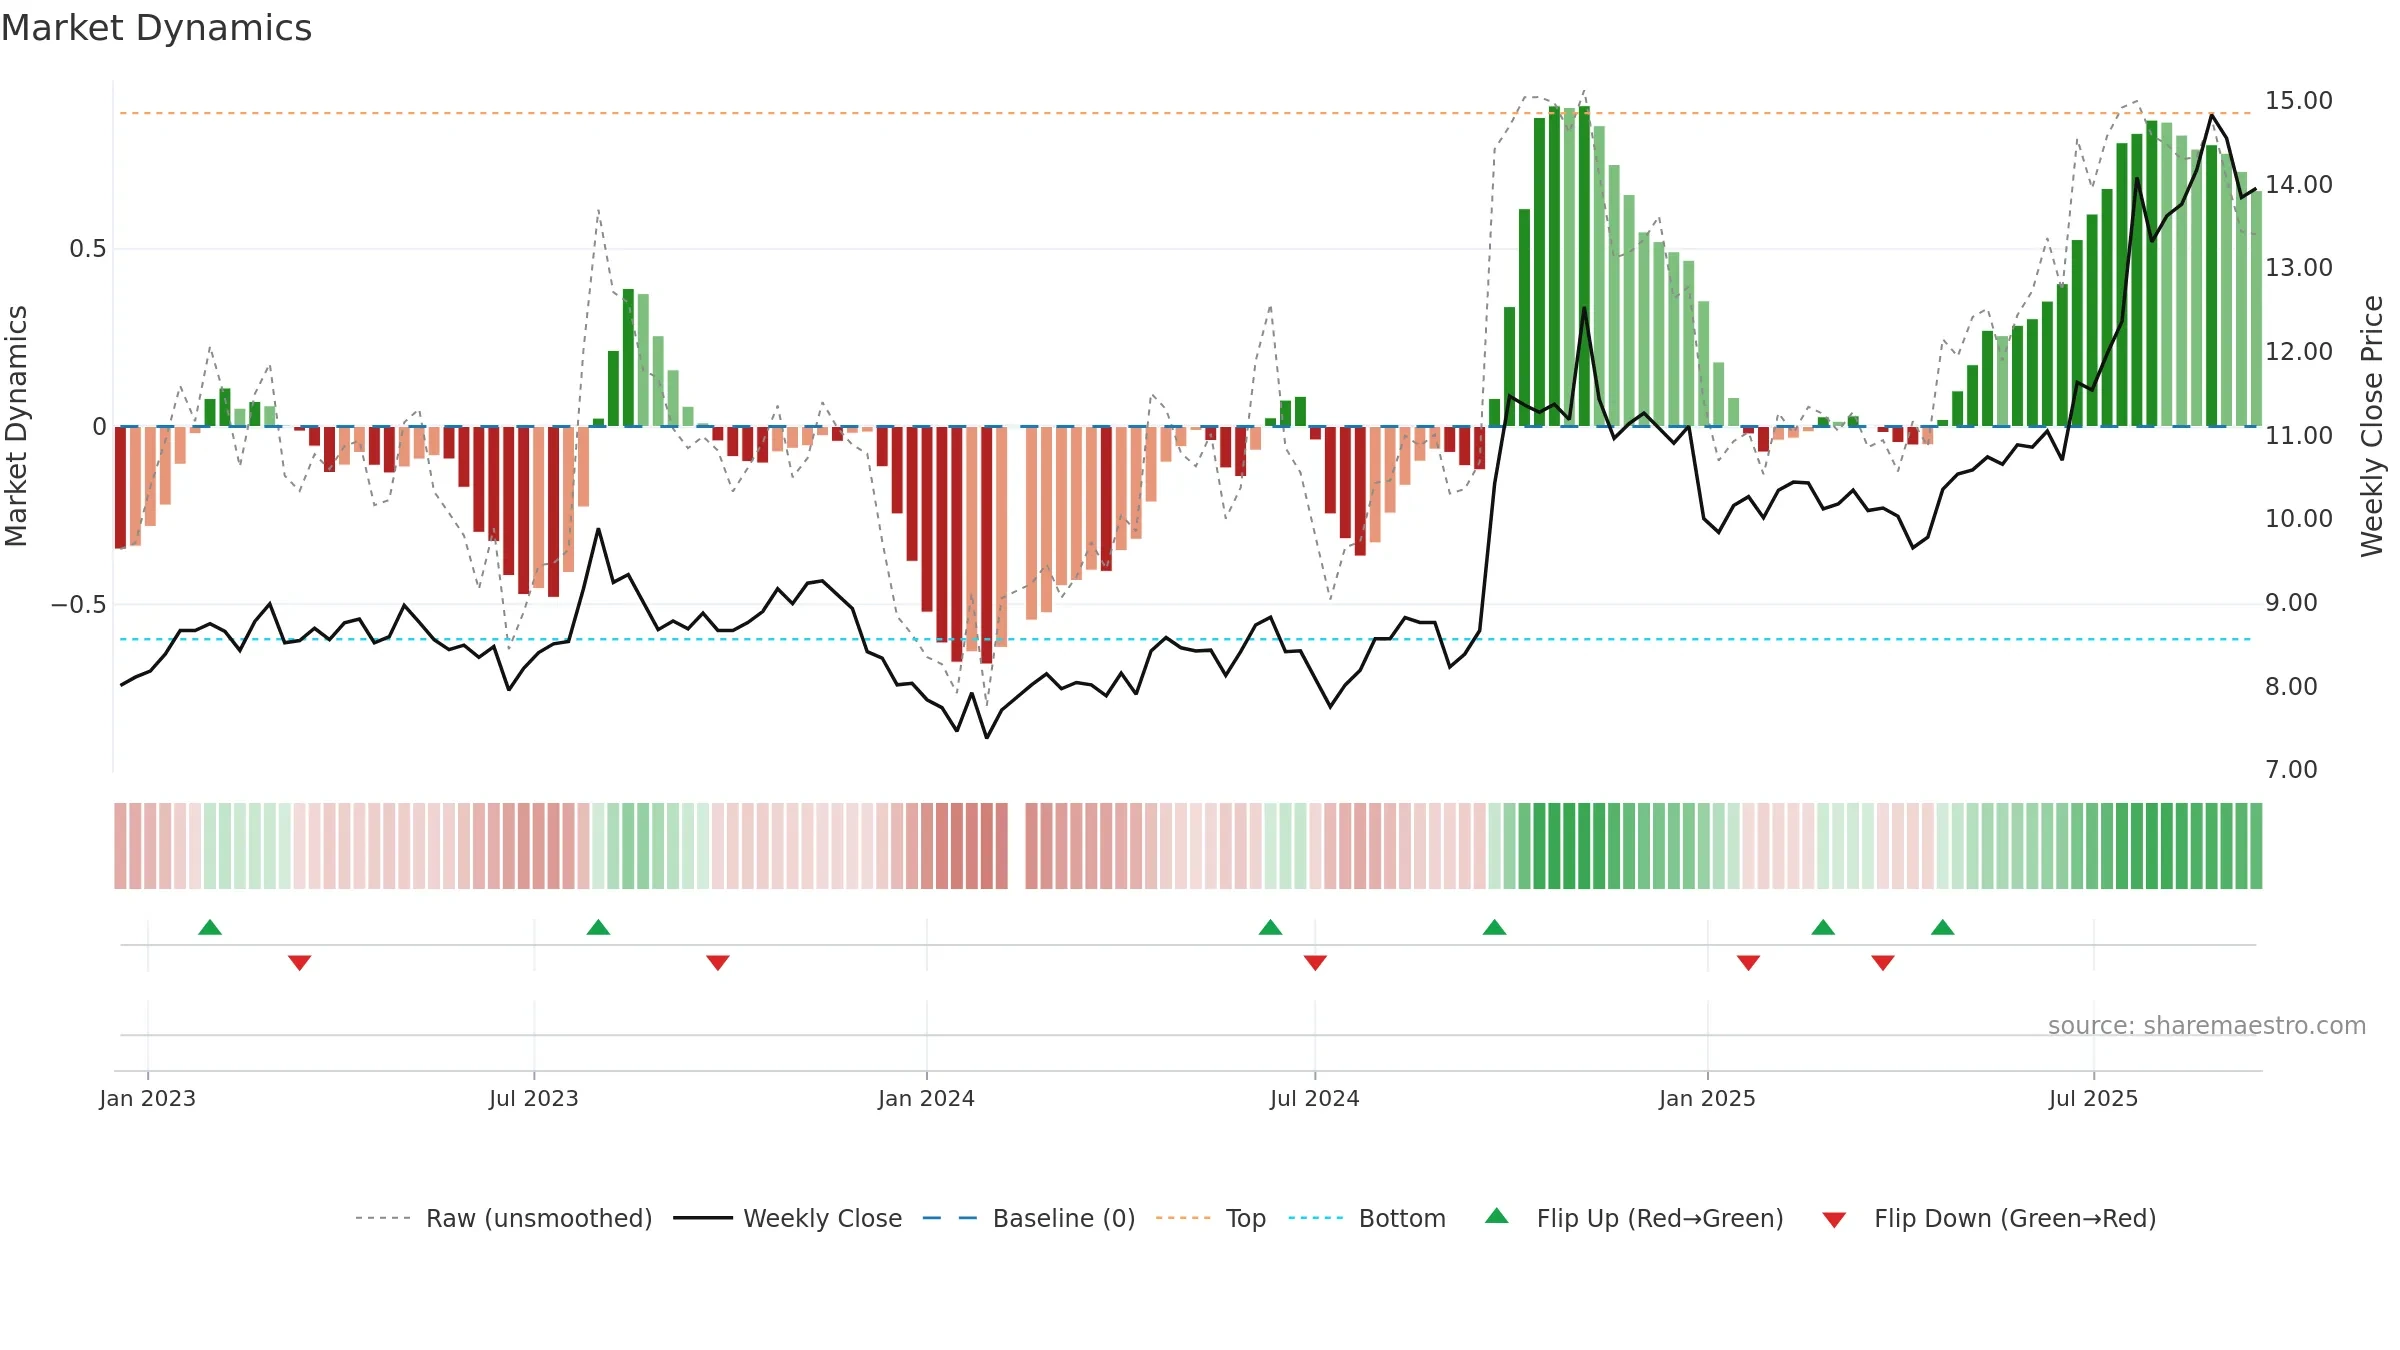This screenshot has width=2400, height=1350.
Task: Click the Market Dynamics chart title
Action: pyautogui.click(x=157, y=28)
